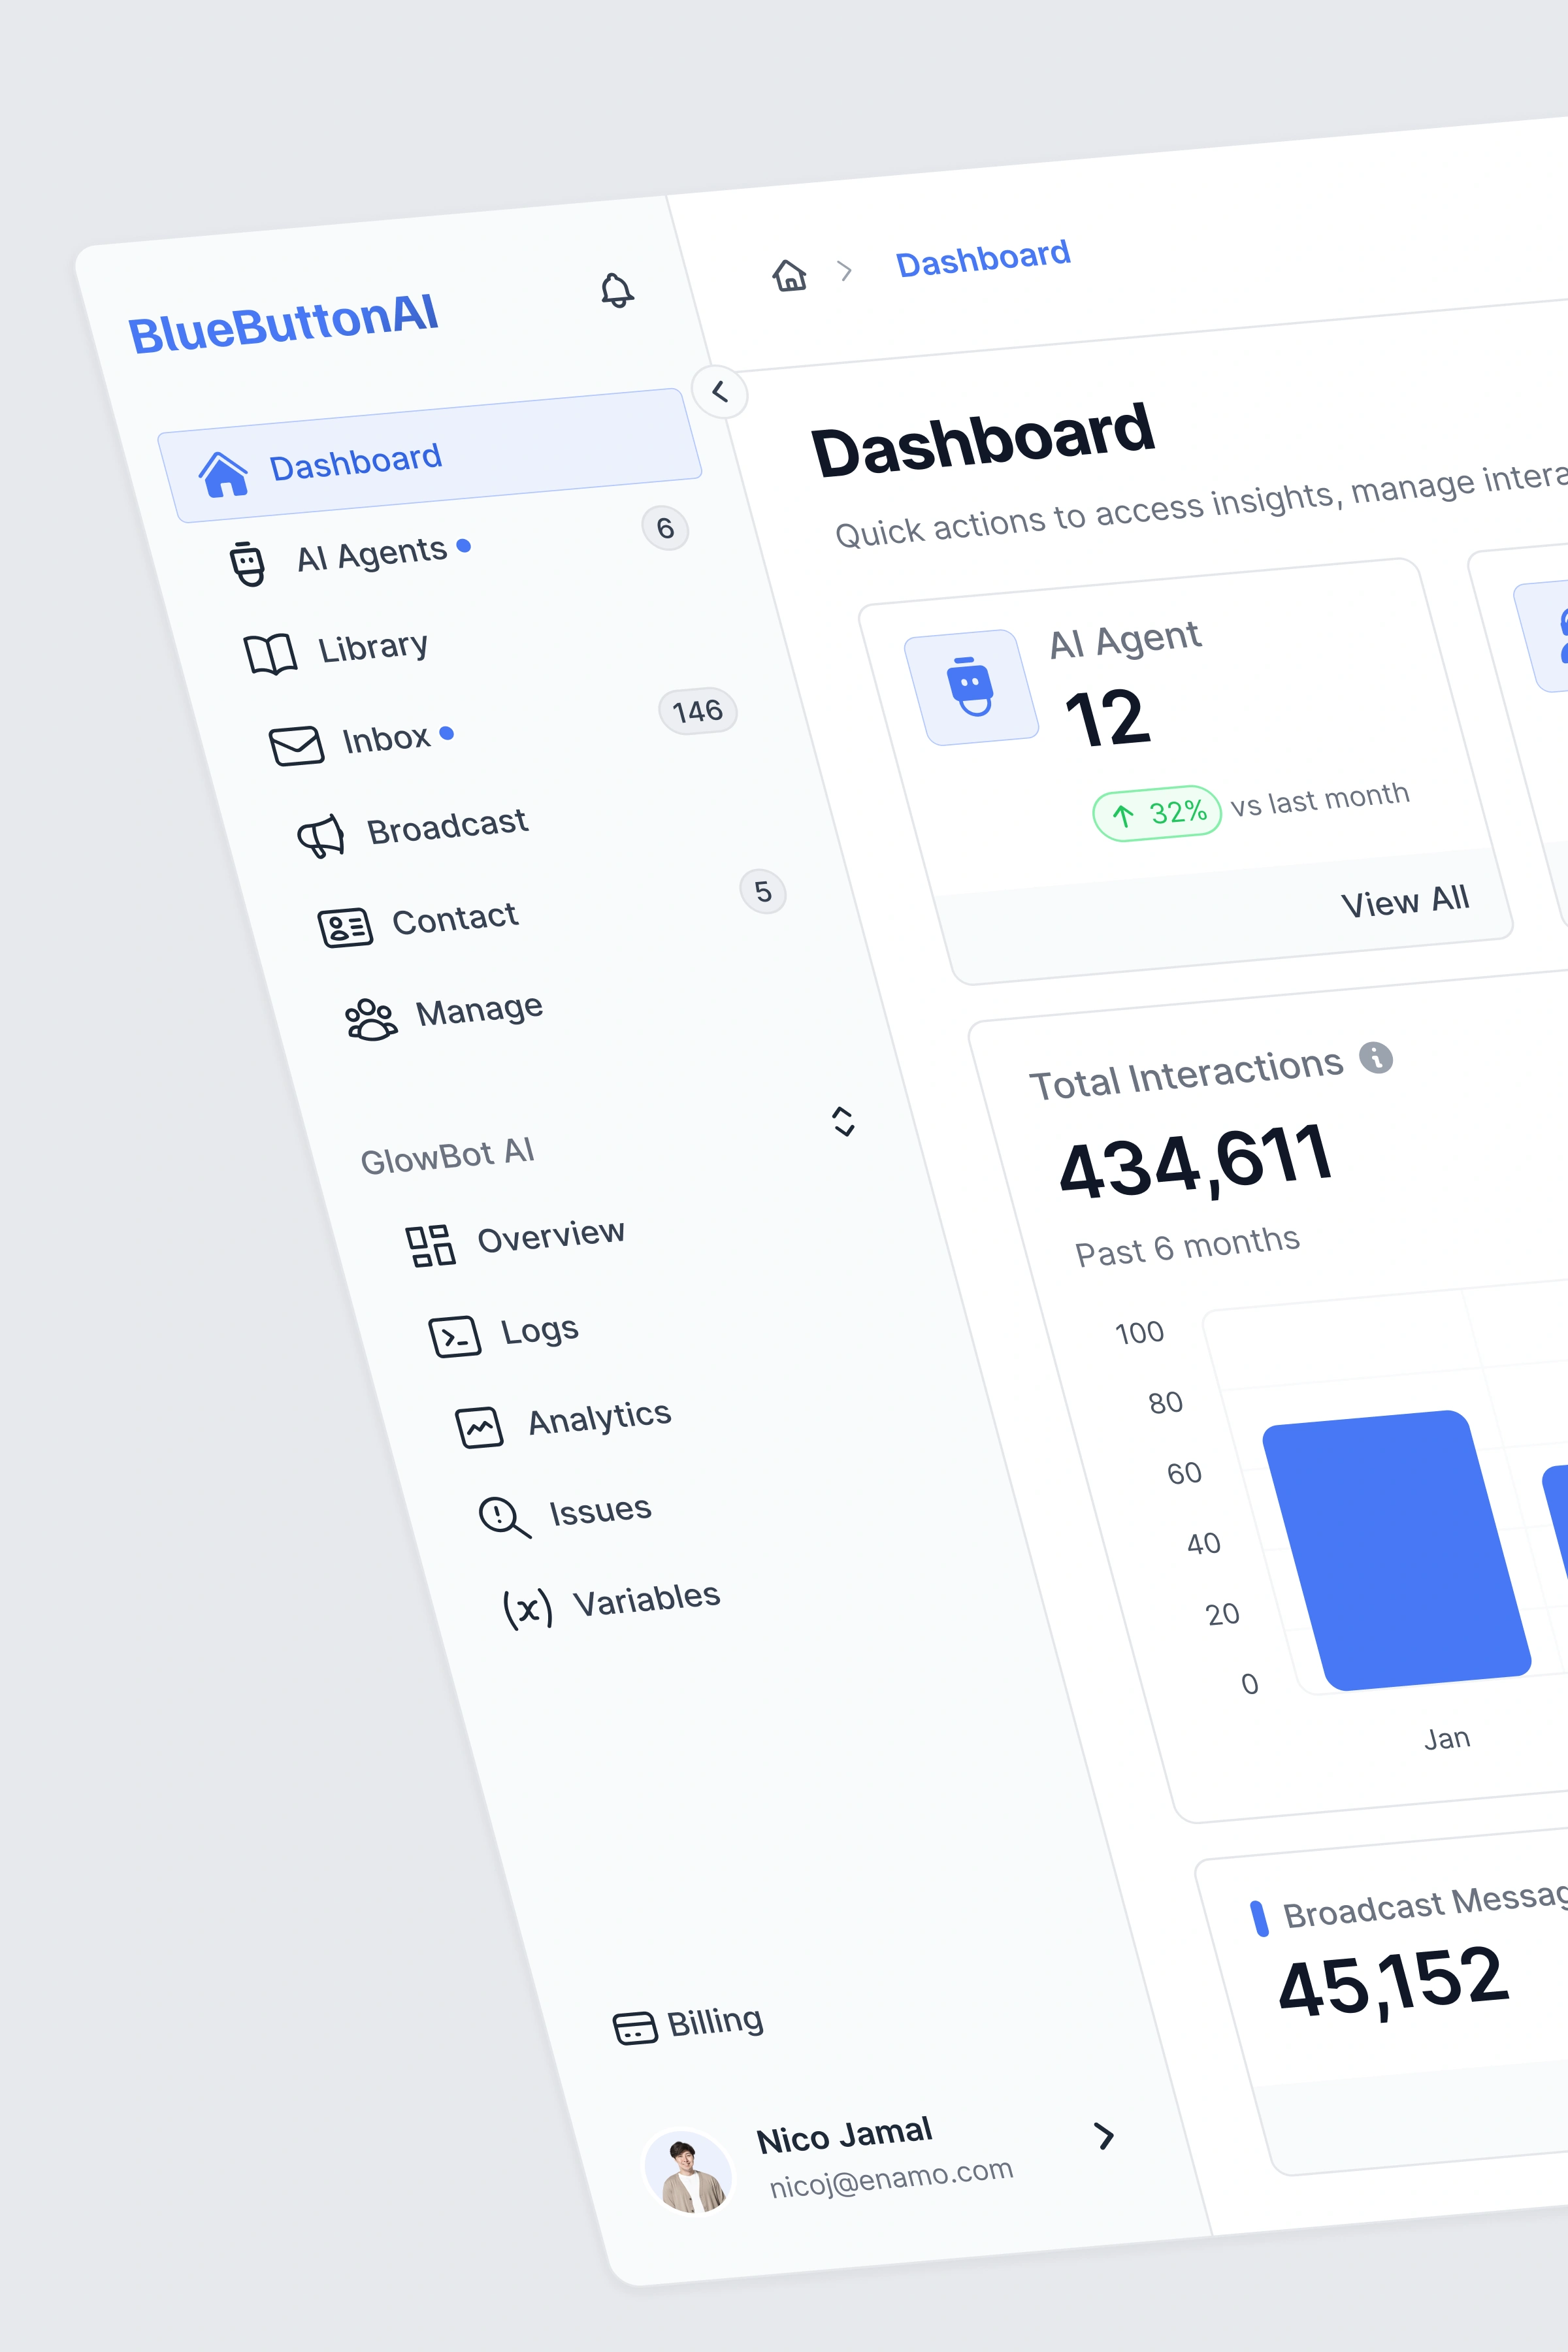The height and width of the screenshot is (2352, 1568).
Task: Click the 32% growth badge
Action: [x=1157, y=813]
